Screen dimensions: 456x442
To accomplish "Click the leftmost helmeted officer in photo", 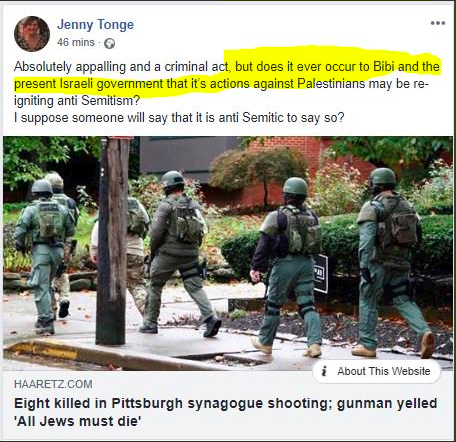I will 44,257.
